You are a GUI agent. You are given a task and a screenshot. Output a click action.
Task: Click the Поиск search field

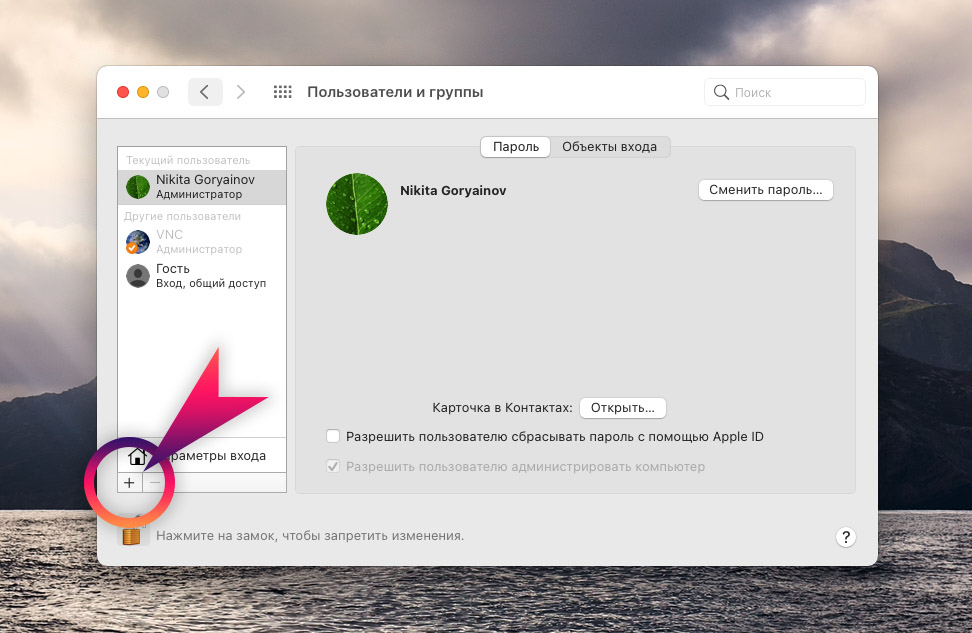785,92
